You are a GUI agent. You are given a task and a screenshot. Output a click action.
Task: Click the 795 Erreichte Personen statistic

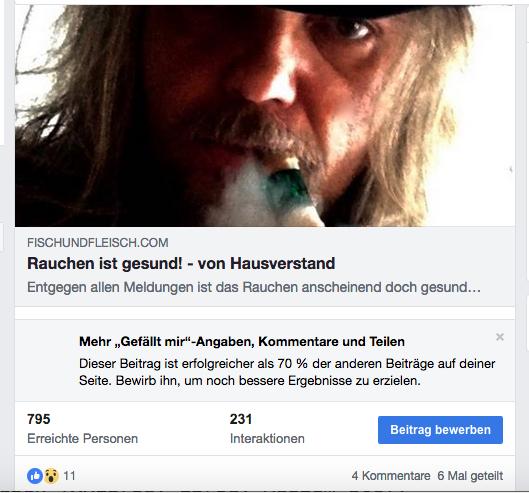tap(83, 429)
